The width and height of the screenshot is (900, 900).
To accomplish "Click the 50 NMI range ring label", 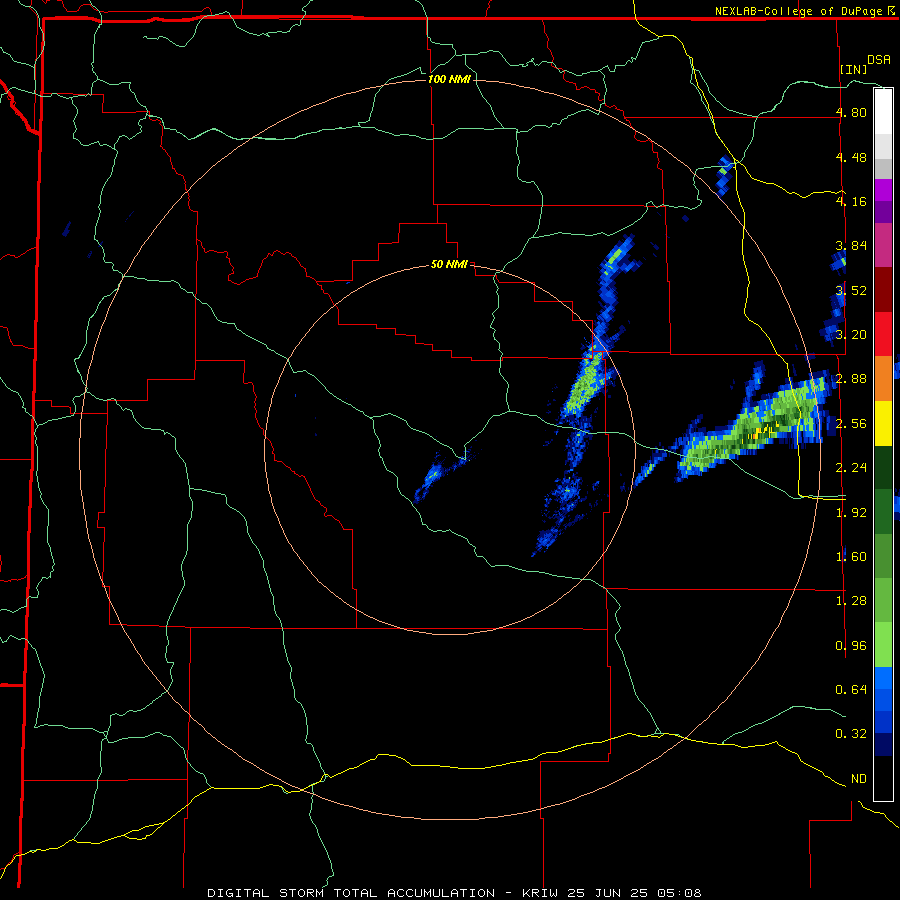I will click(449, 265).
